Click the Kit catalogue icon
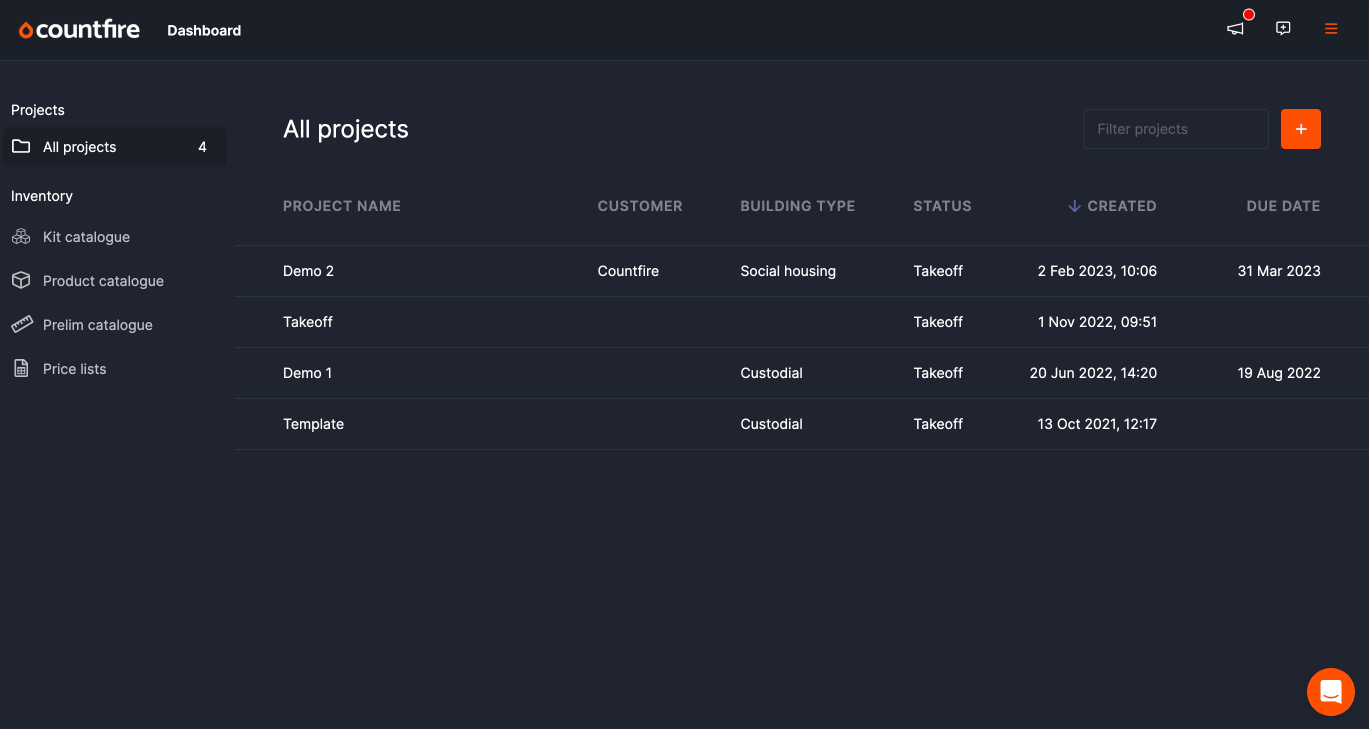 coord(20,237)
